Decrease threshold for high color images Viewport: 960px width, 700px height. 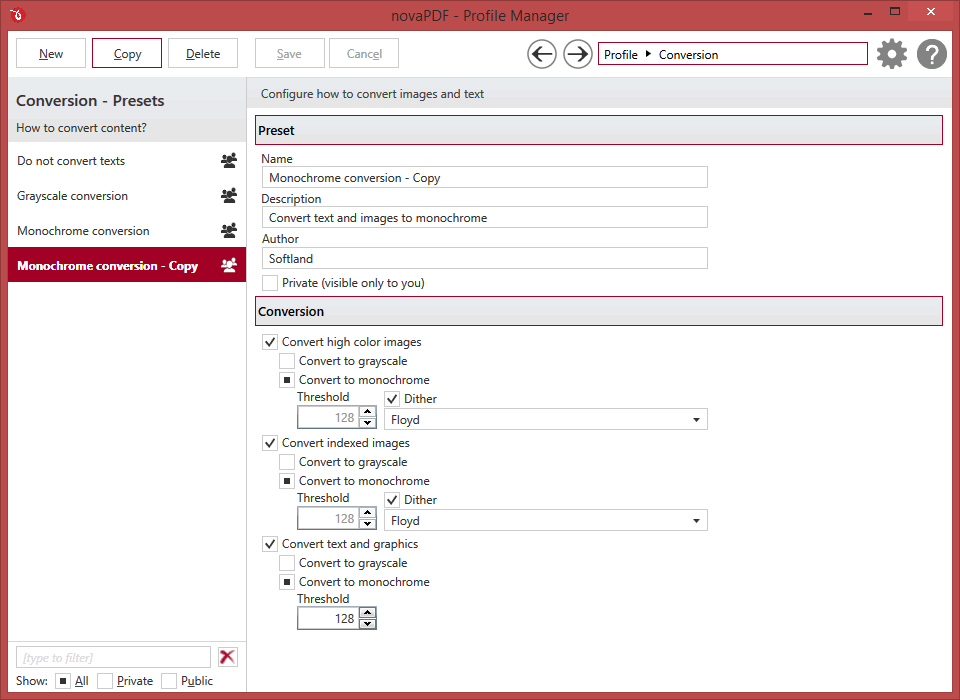click(367, 423)
